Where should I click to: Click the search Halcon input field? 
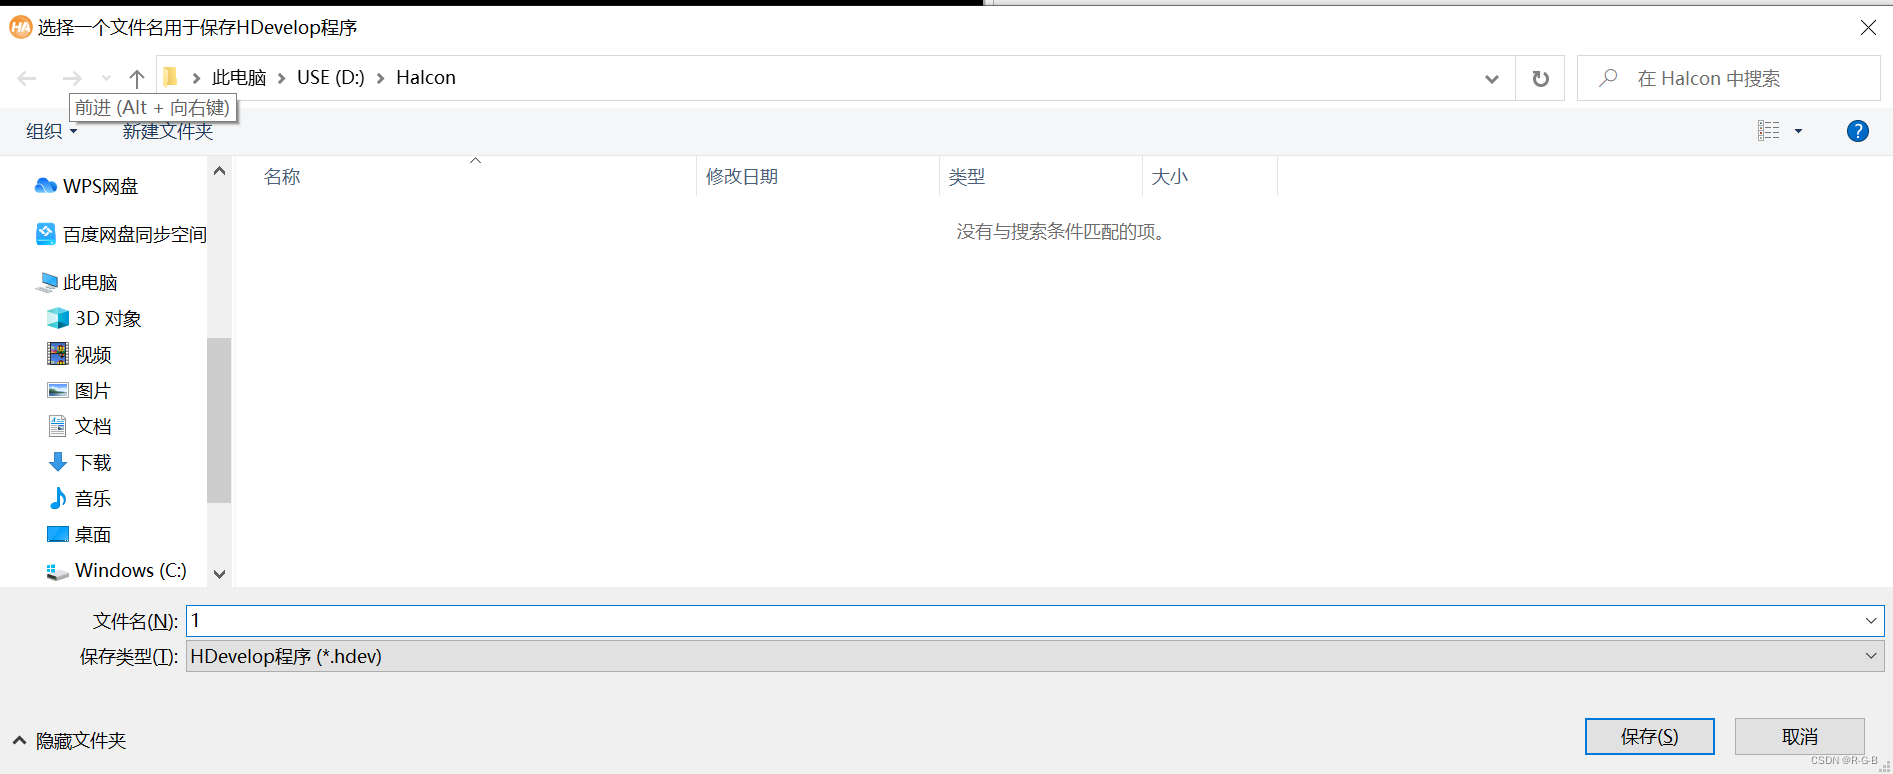click(1728, 78)
